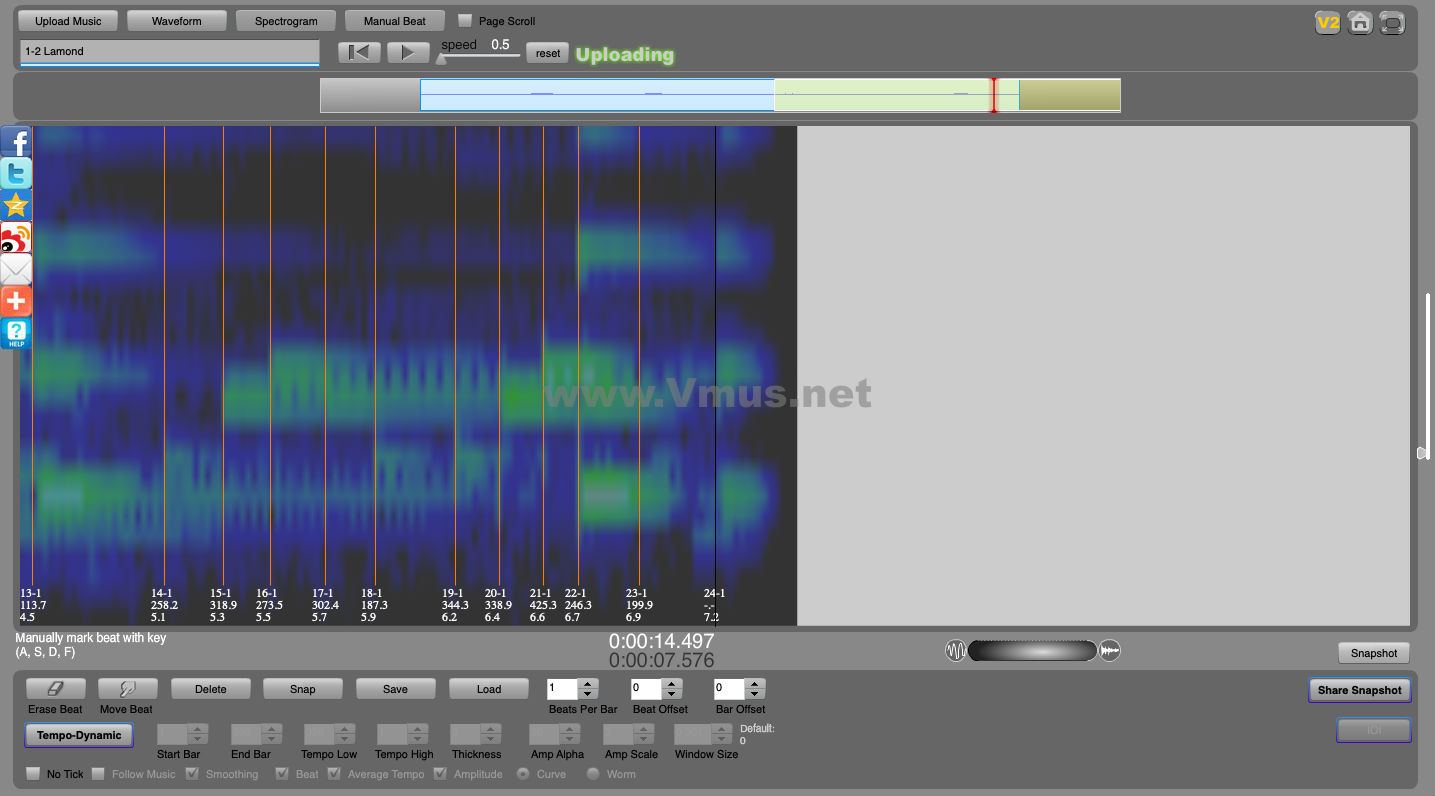Open more share options plus icon
The image size is (1435, 796).
tap(16, 301)
